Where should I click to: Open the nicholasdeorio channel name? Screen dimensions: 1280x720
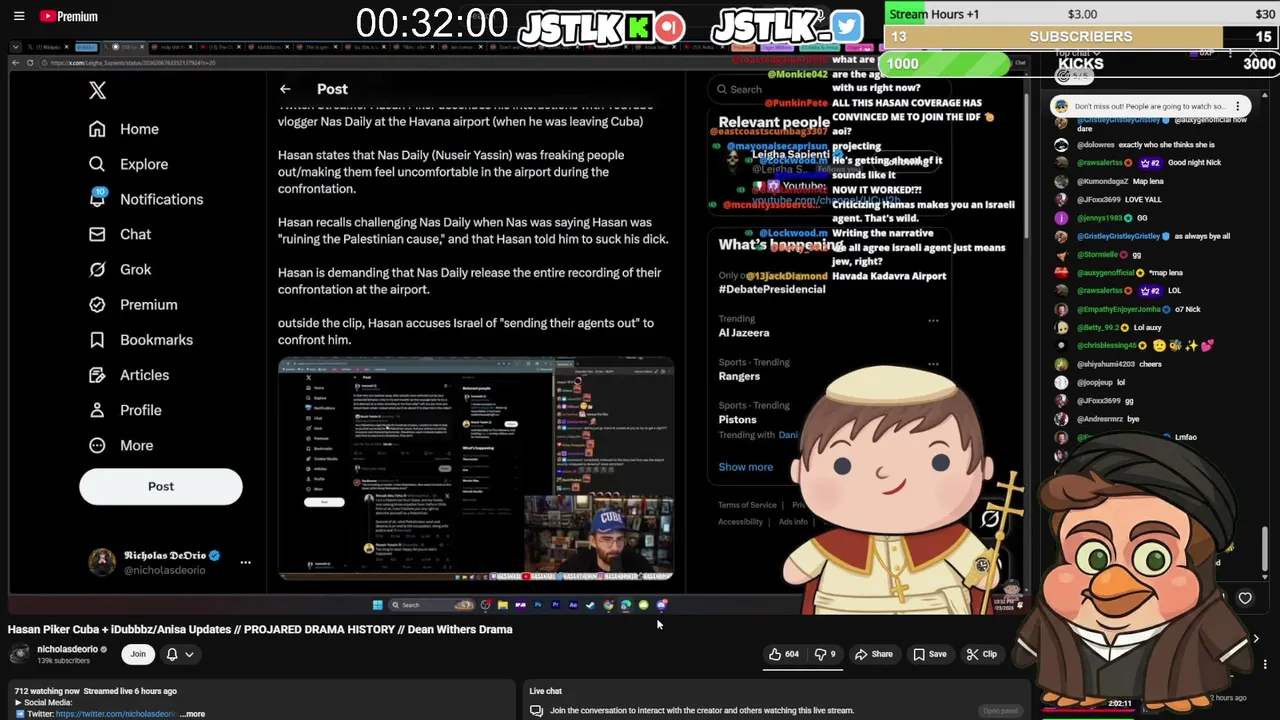[x=68, y=649]
